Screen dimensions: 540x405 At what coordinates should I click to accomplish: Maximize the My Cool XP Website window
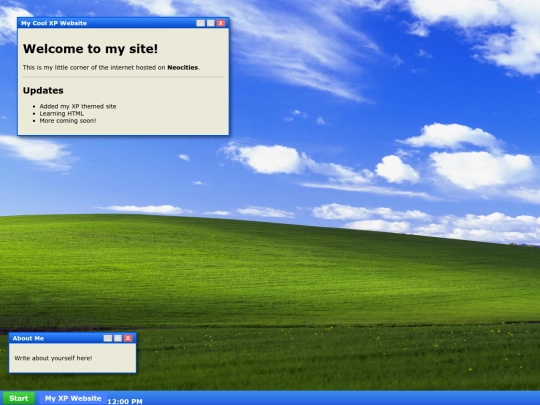[x=211, y=23]
